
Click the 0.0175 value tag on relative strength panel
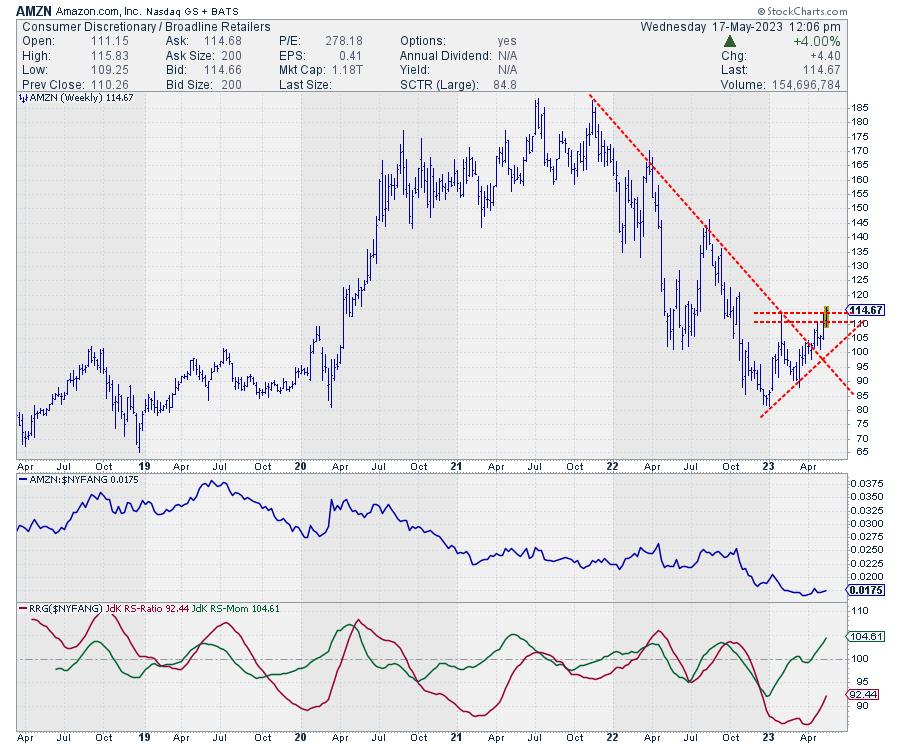coord(864,590)
